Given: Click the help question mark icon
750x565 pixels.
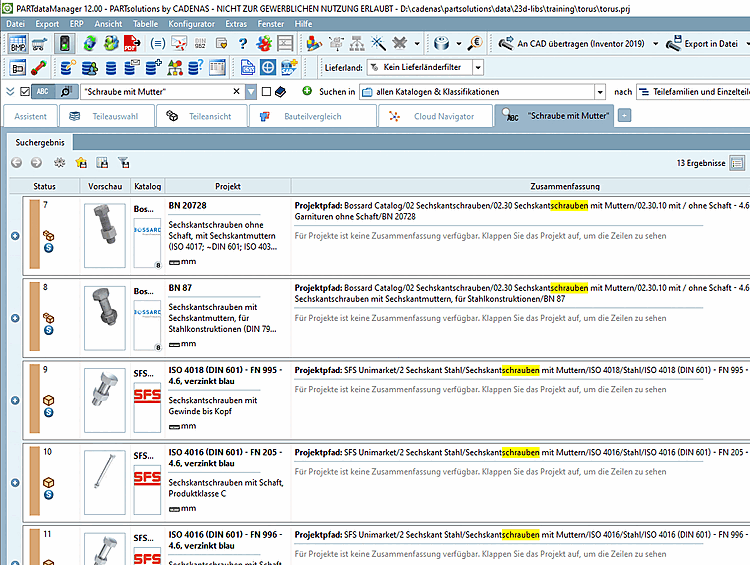Looking at the screenshot, I should pos(243,44).
